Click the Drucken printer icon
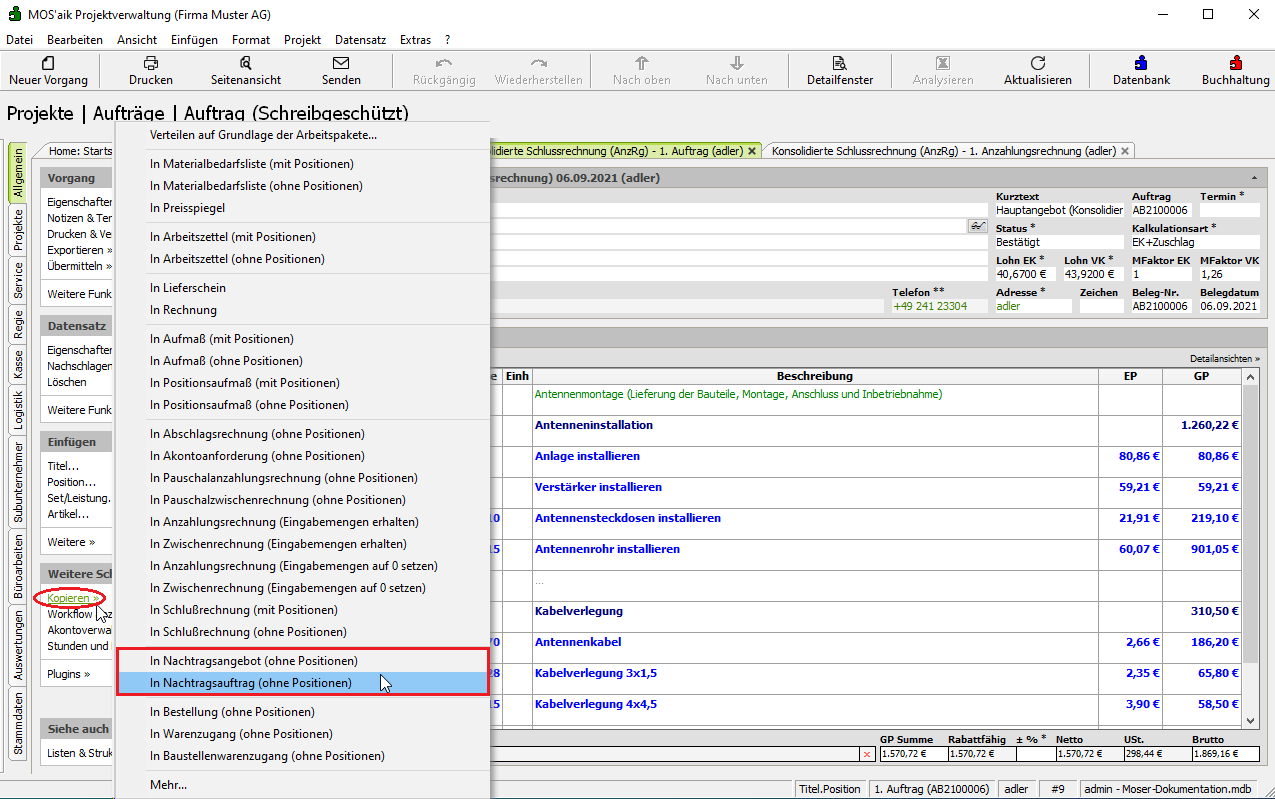This screenshot has width=1275, height=799. [x=151, y=70]
